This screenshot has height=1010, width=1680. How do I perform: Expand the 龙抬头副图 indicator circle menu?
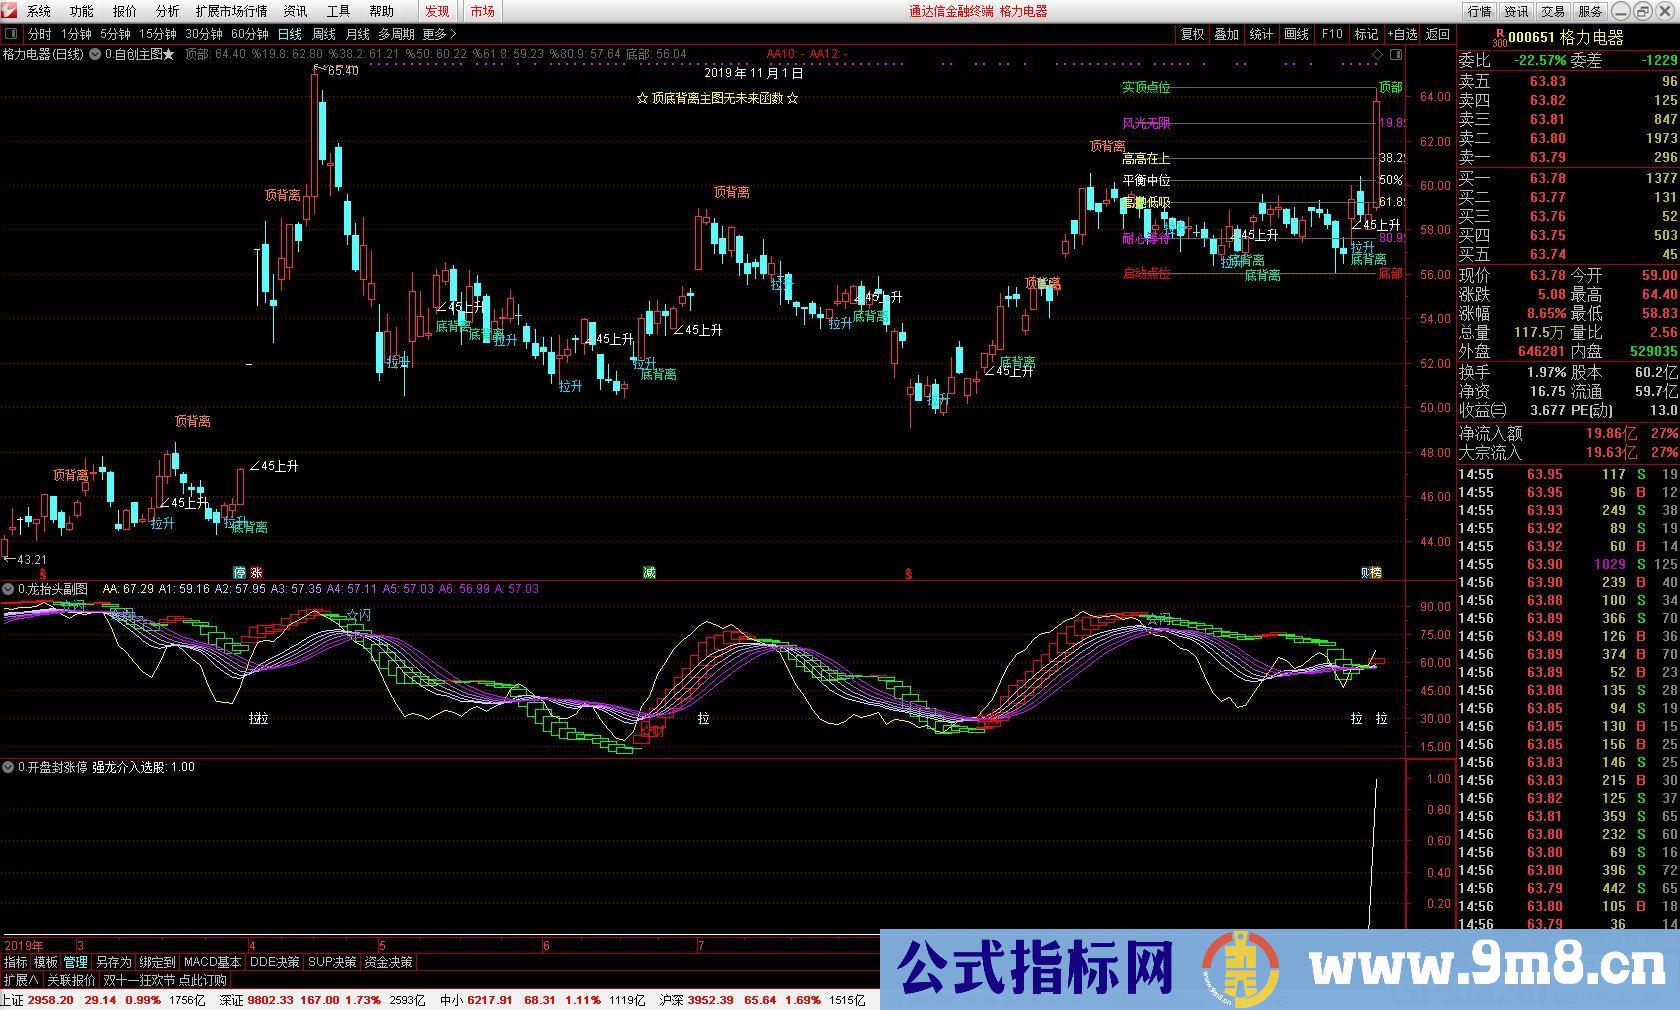(9, 589)
